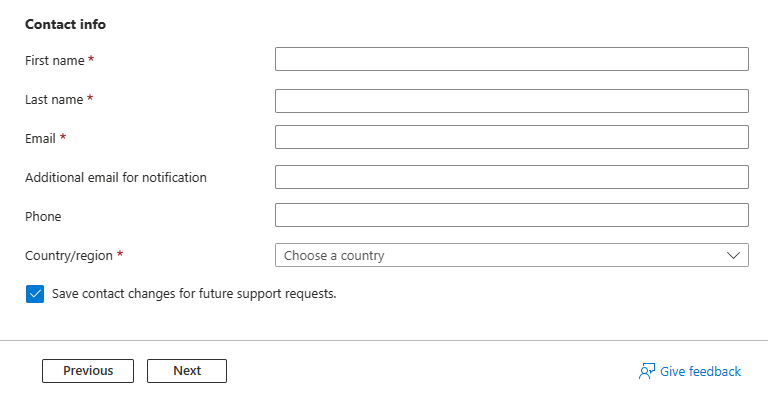Viewport: 773px width, 396px height.
Task: Go back with the Previous button
Action: (x=88, y=371)
